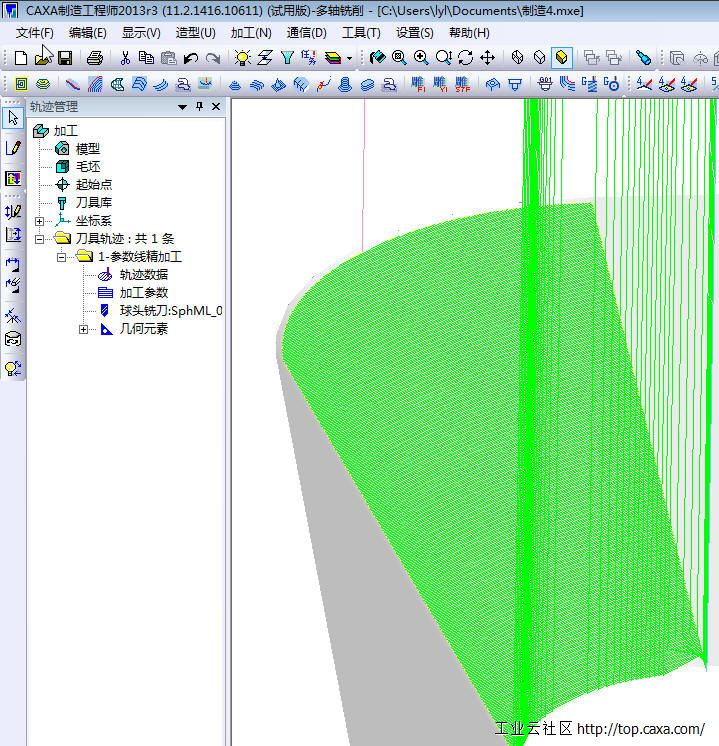The image size is (719, 746).
Task: Cut selection with the scissors icon
Action: (x=125, y=58)
